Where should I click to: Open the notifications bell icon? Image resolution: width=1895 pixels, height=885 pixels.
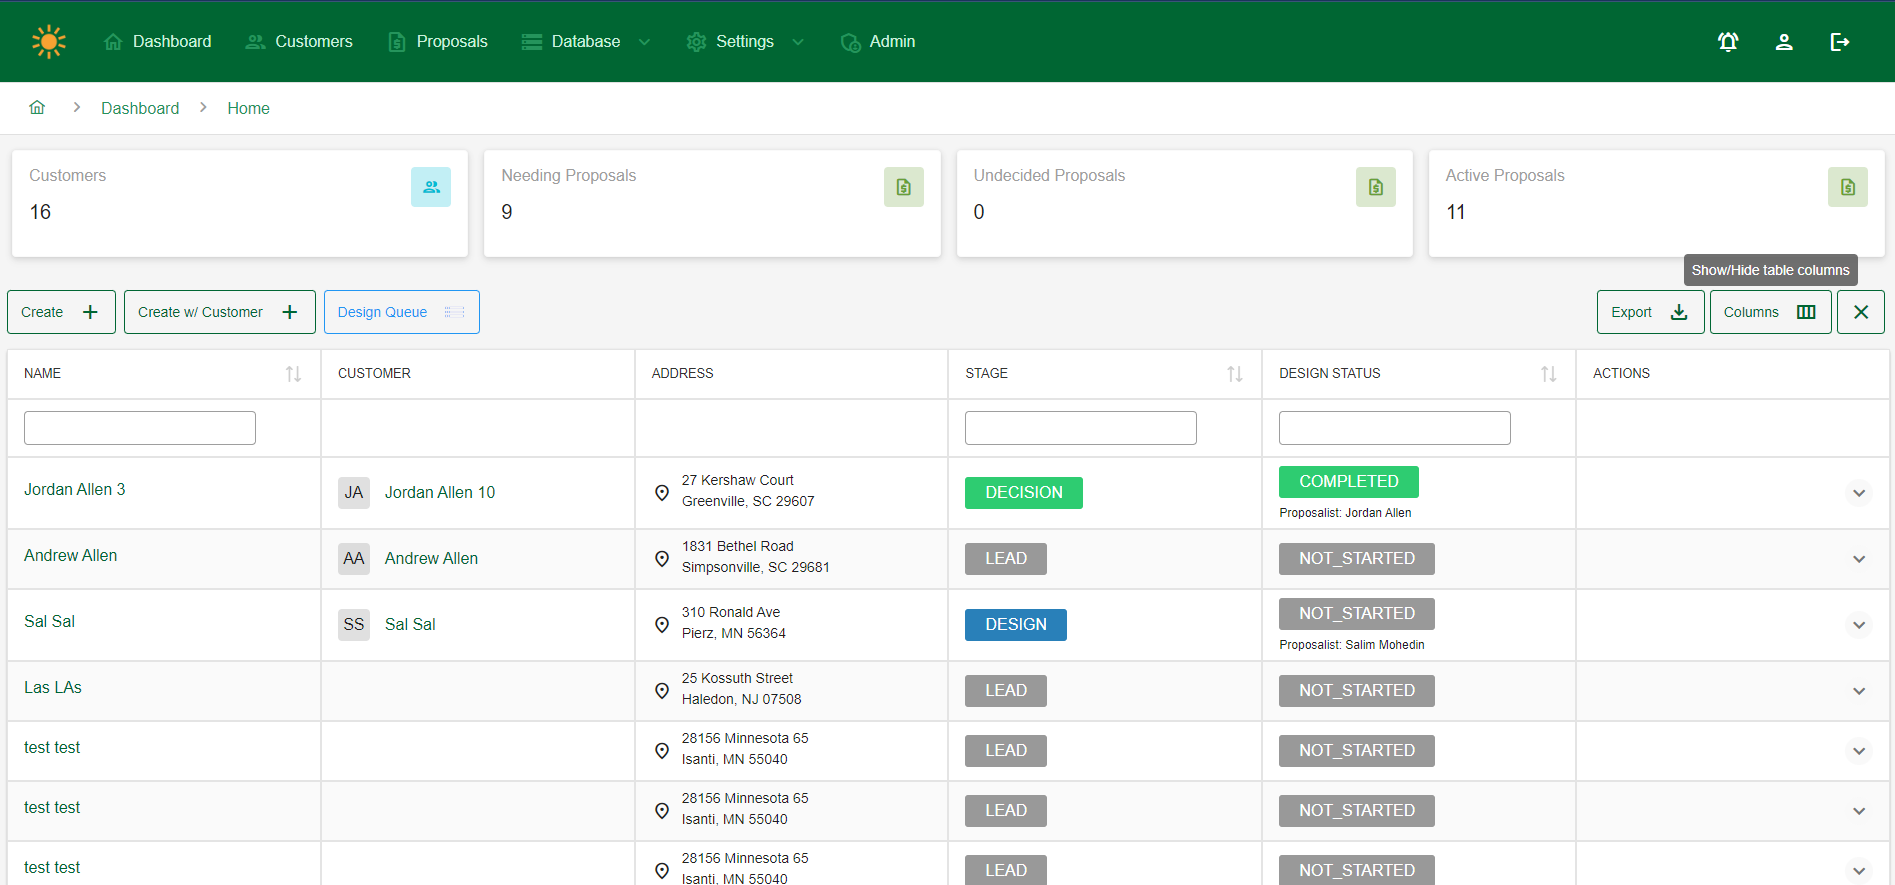(x=1727, y=42)
